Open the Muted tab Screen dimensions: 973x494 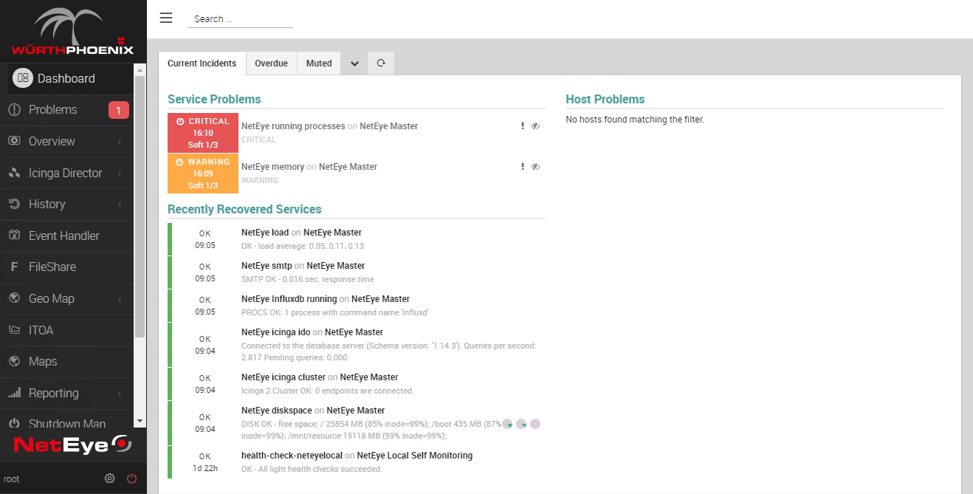[x=319, y=63]
